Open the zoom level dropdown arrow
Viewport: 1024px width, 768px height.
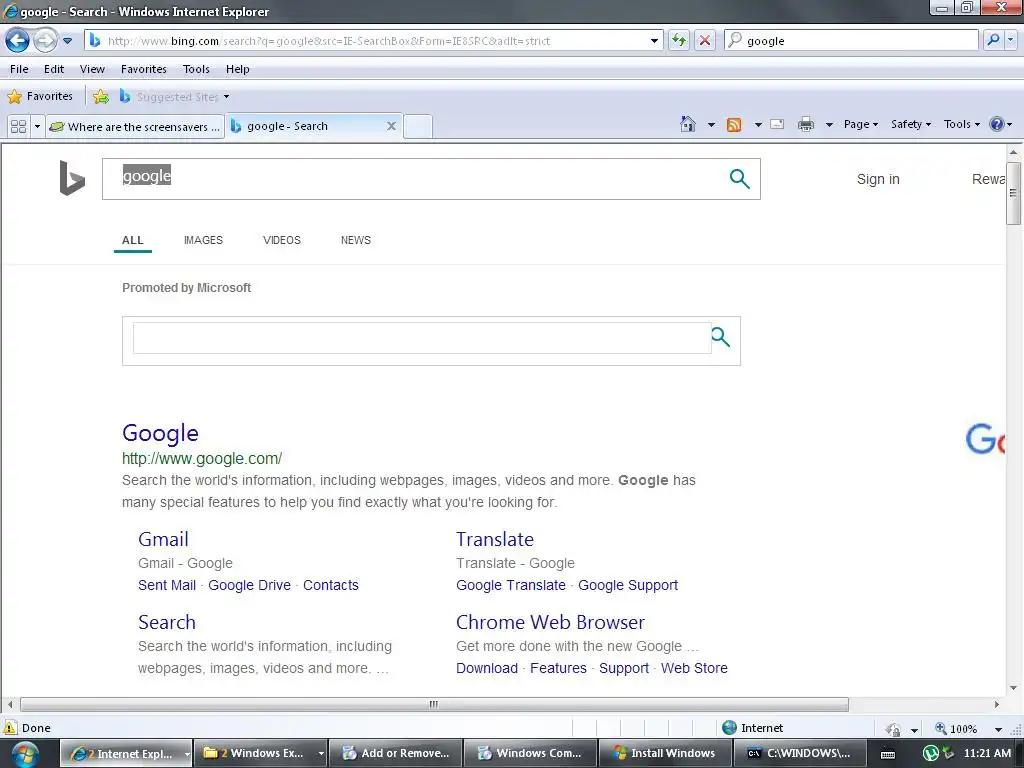(998, 729)
